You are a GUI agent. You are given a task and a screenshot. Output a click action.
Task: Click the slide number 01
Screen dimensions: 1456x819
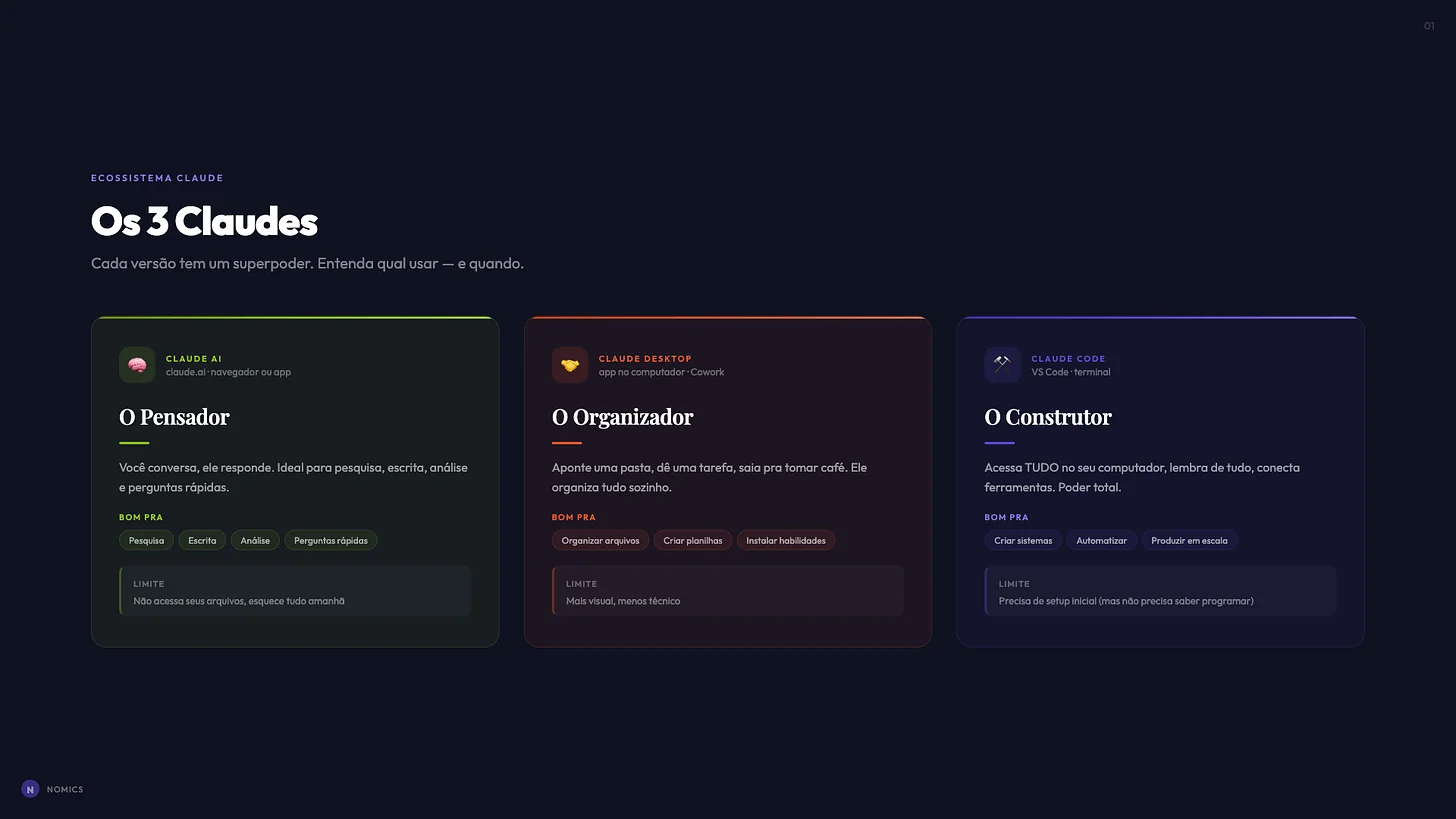pyautogui.click(x=1429, y=26)
